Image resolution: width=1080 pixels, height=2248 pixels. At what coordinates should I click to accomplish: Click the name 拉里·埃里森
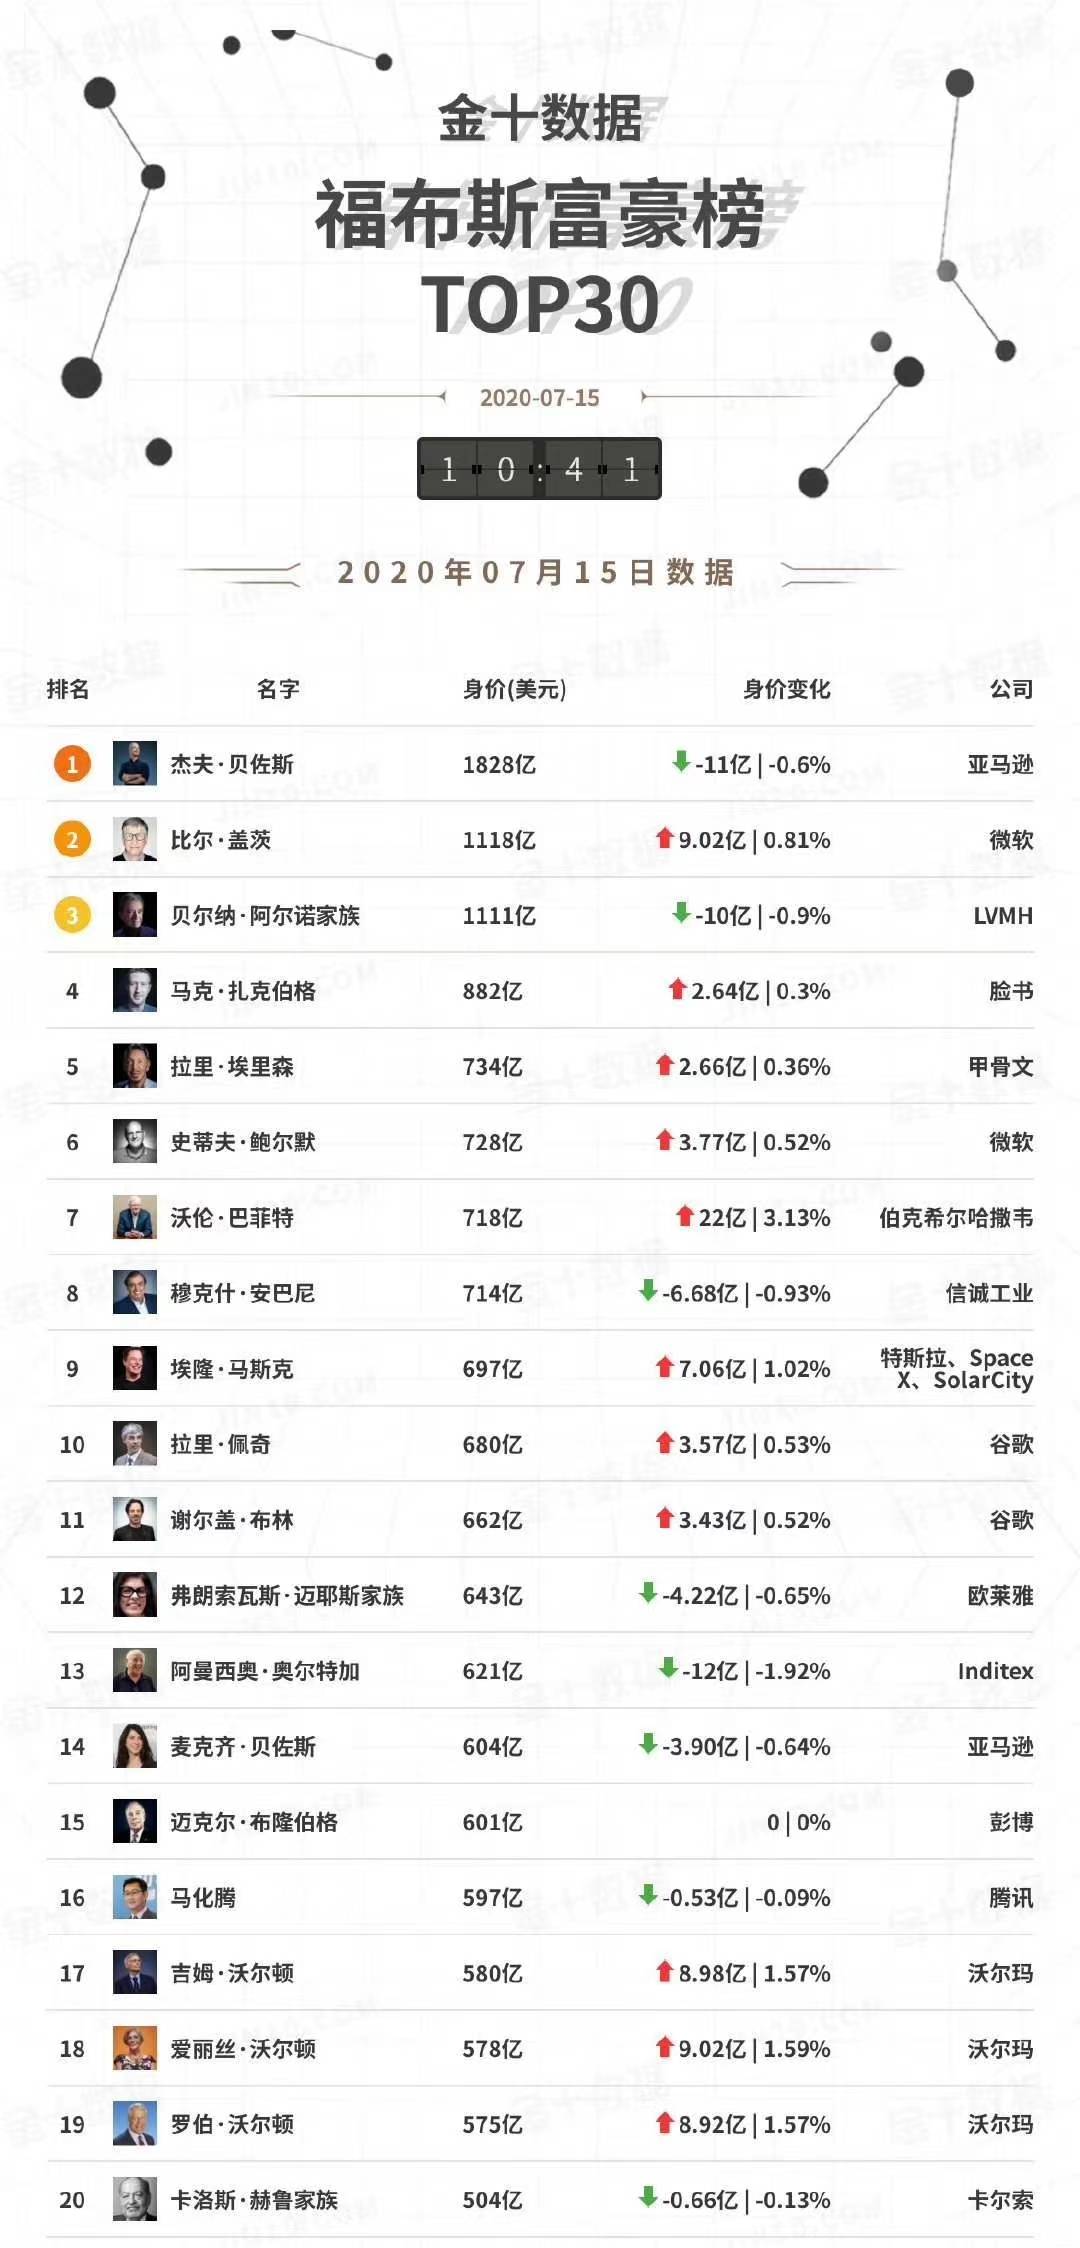(232, 1067)
